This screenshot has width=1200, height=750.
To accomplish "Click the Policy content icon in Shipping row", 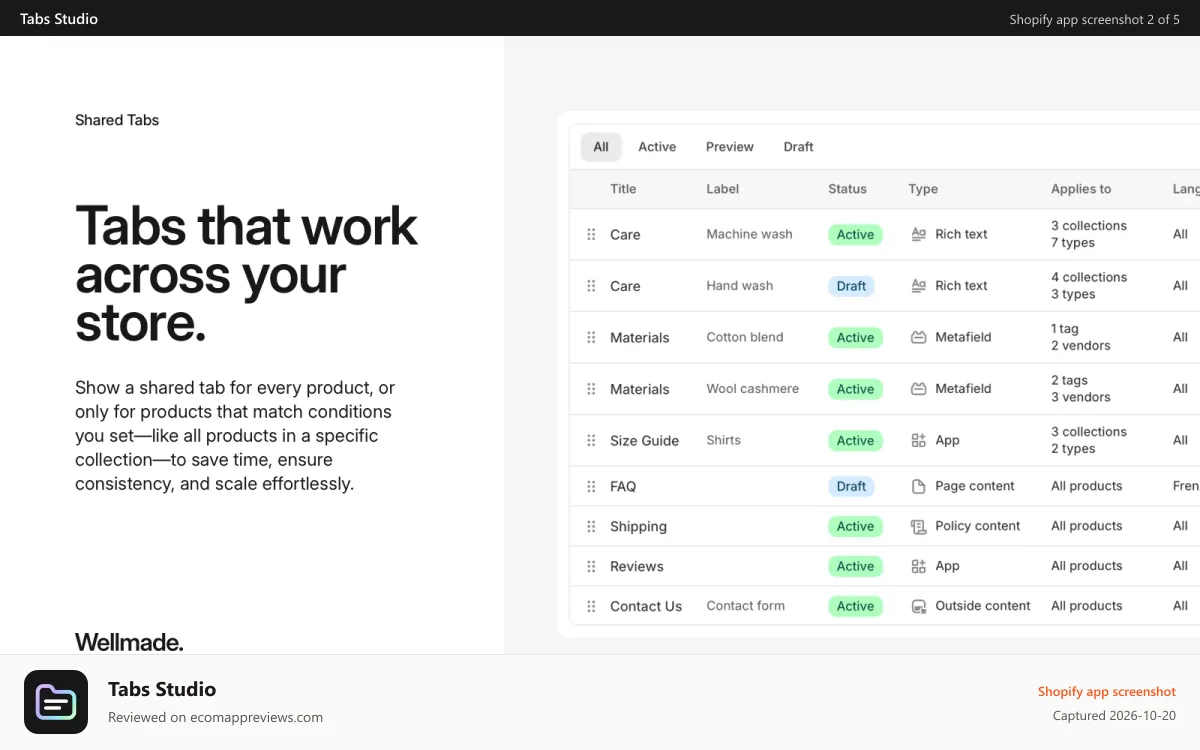I will pyautogui.click(x=919, y=526).
